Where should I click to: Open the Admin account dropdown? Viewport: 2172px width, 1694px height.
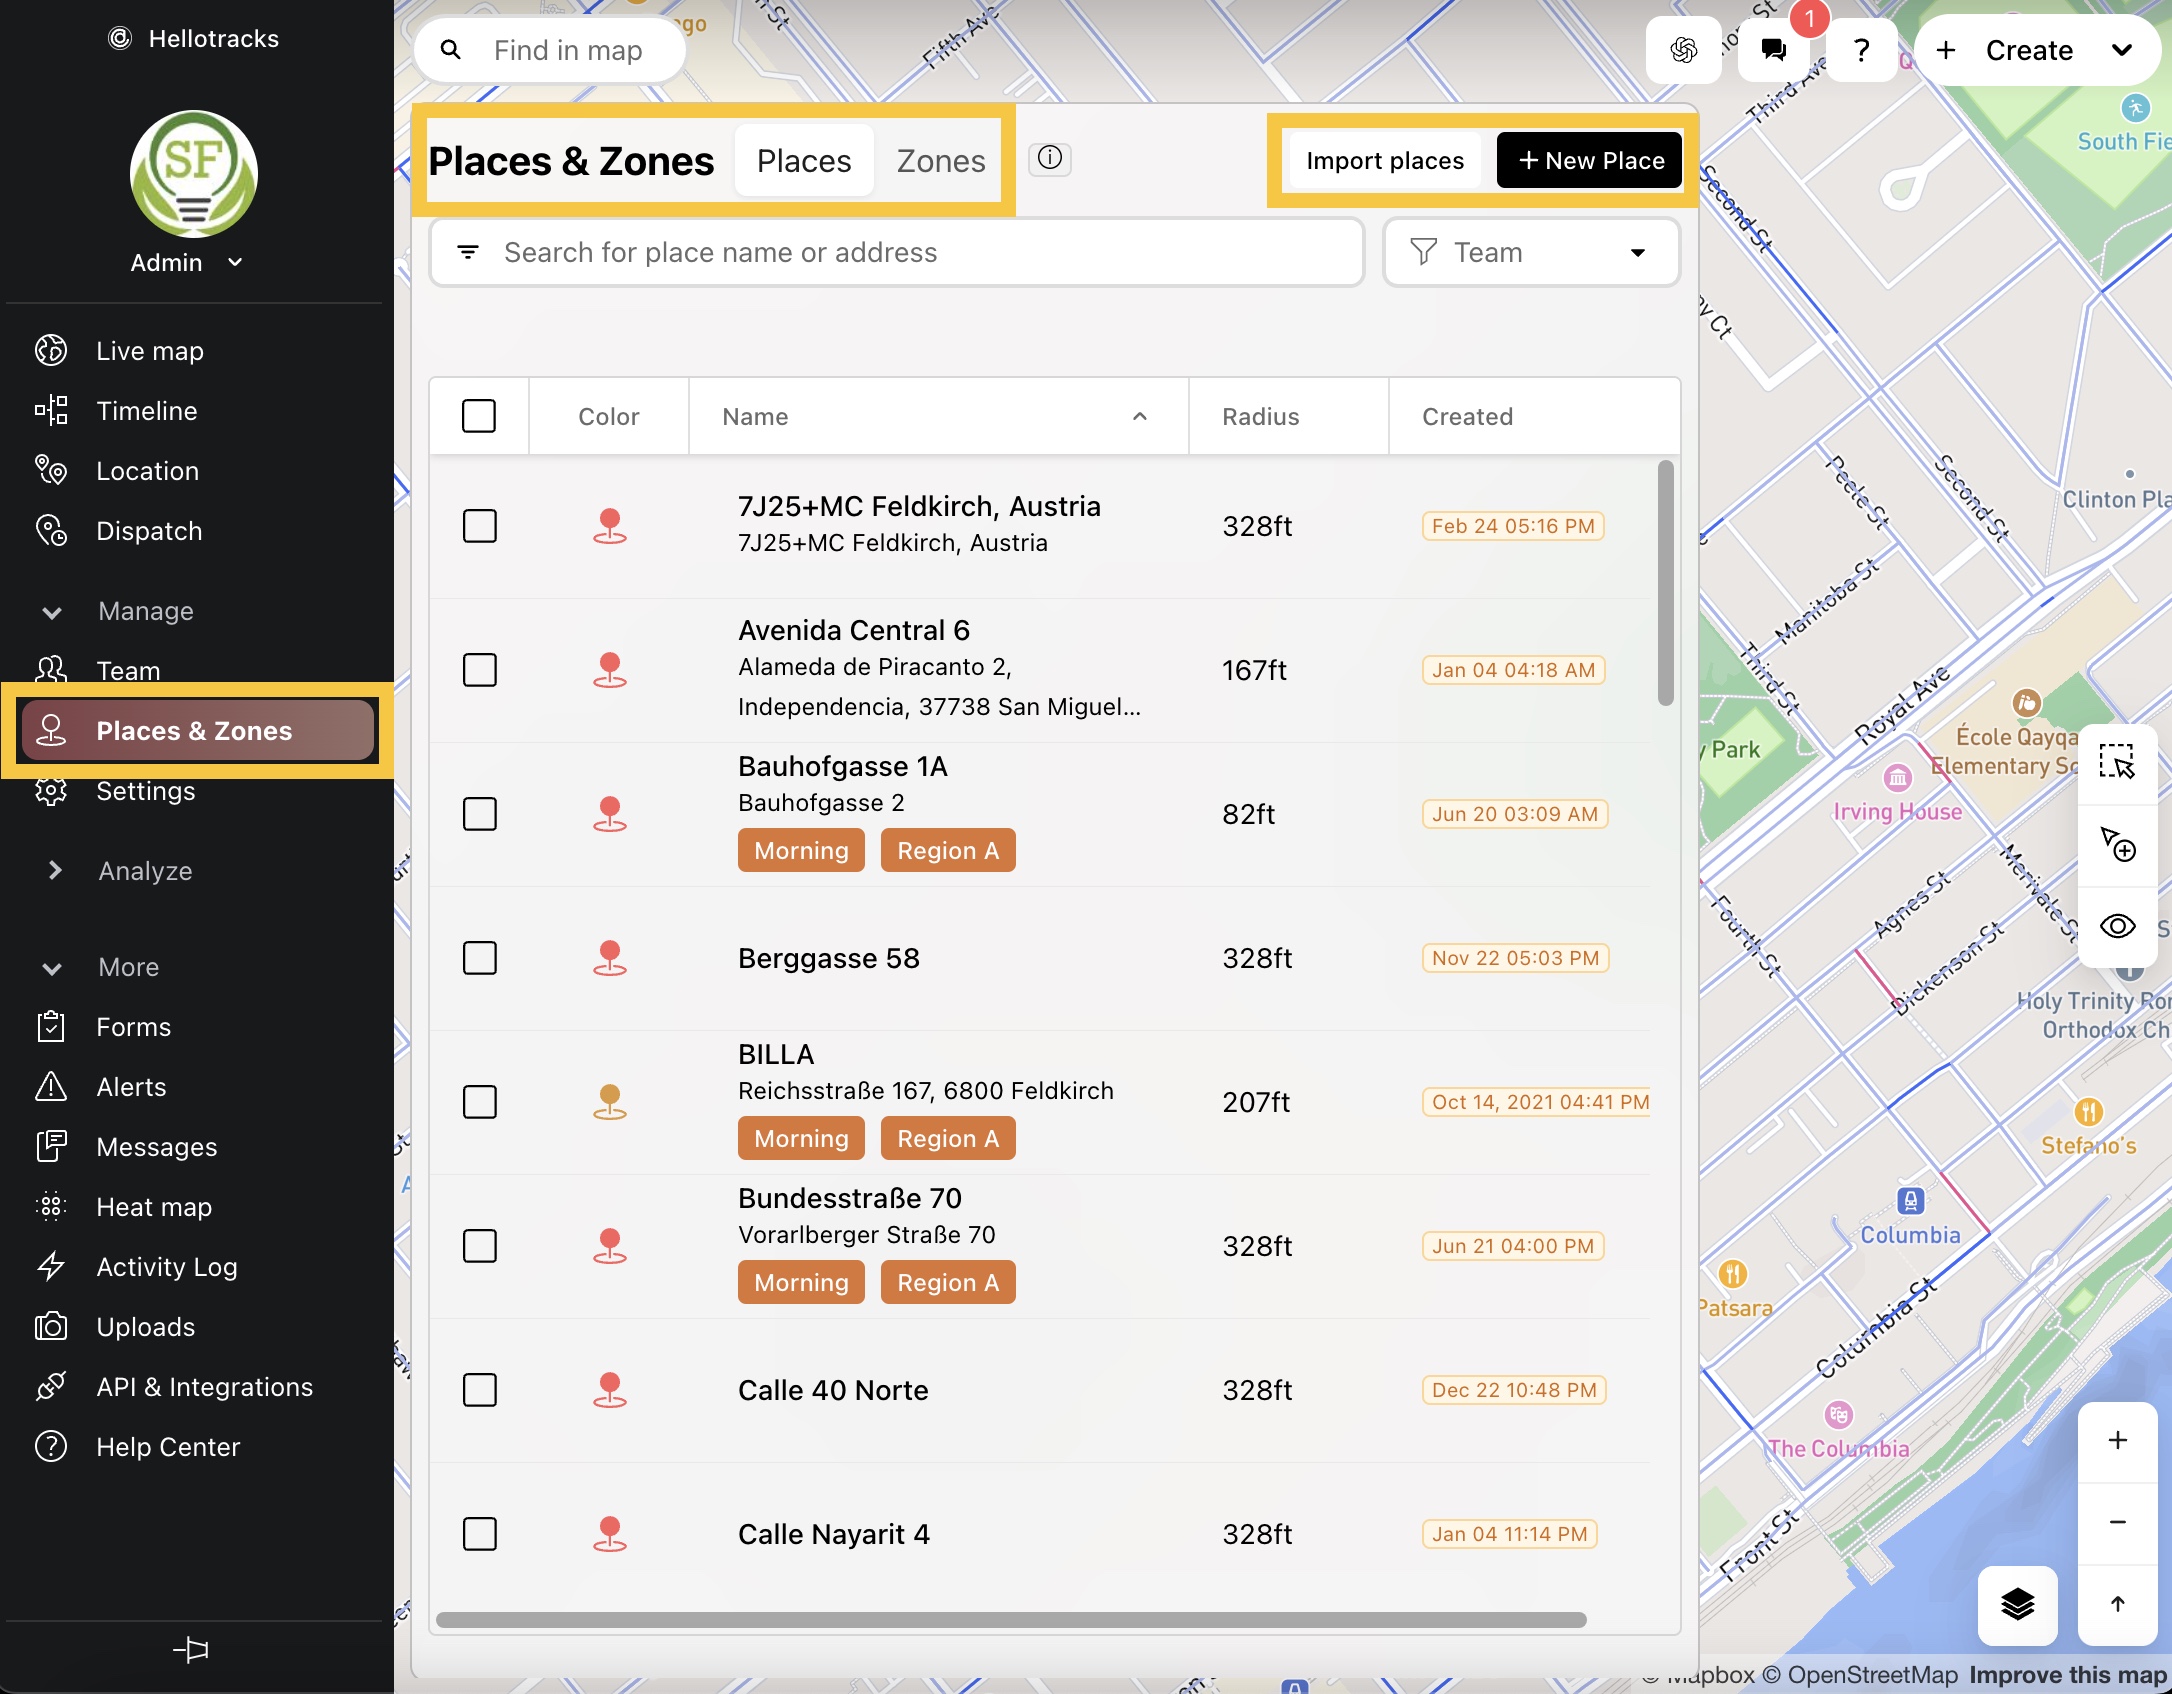pyautogui.click(x=190, y=262)
